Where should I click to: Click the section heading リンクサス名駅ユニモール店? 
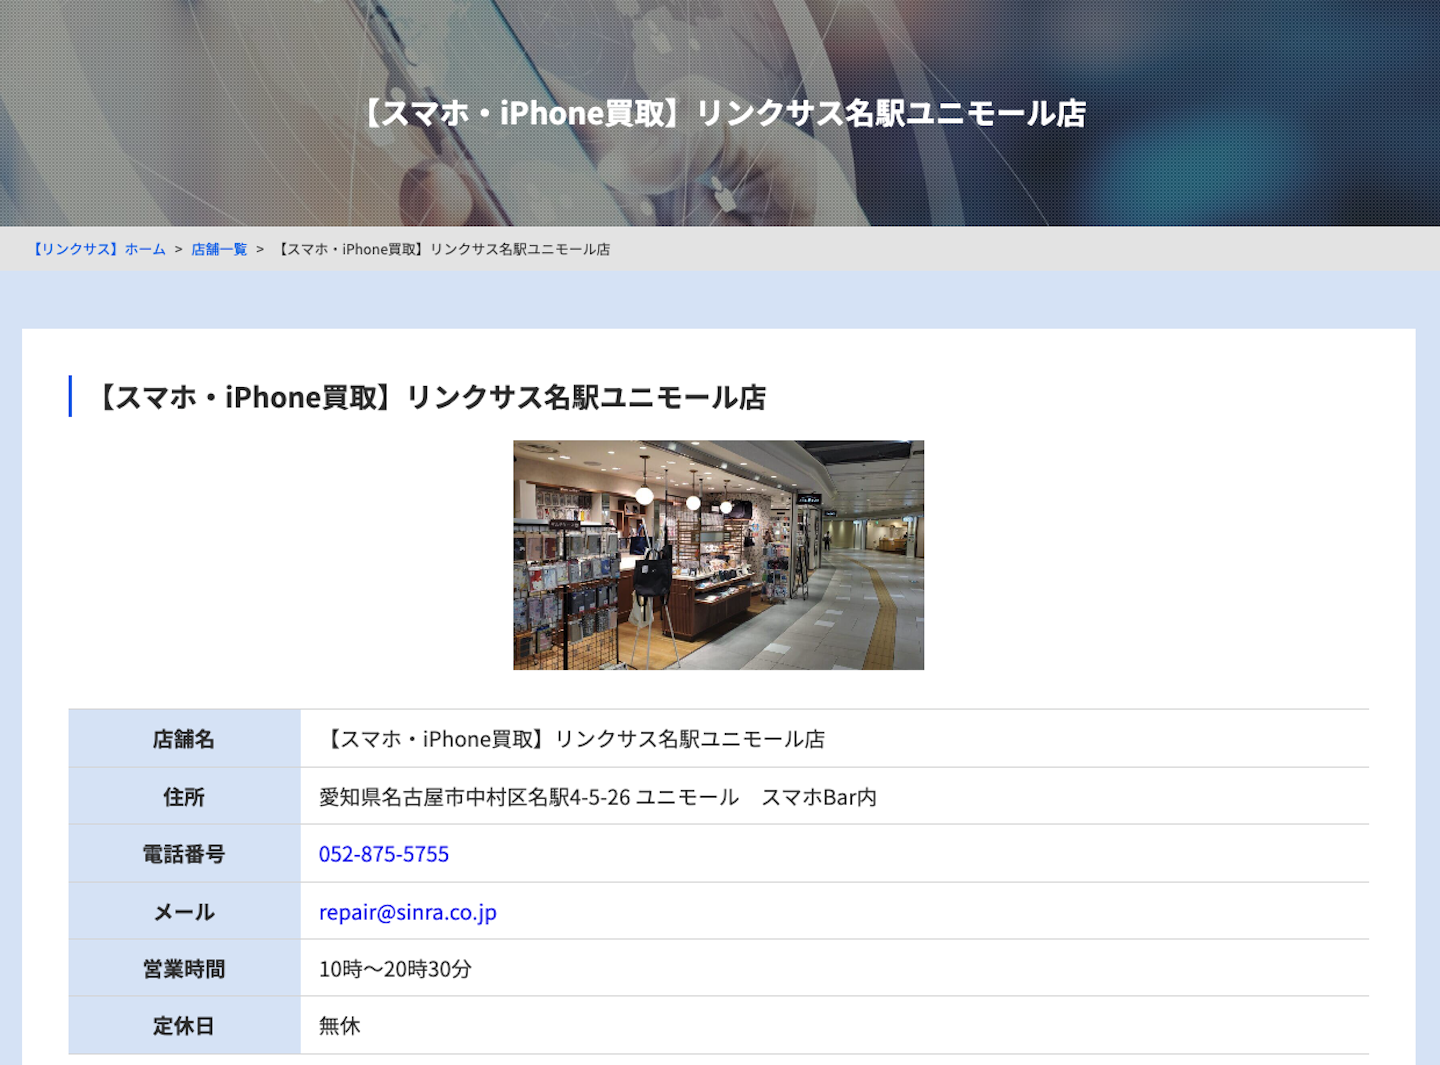(428, 397)
